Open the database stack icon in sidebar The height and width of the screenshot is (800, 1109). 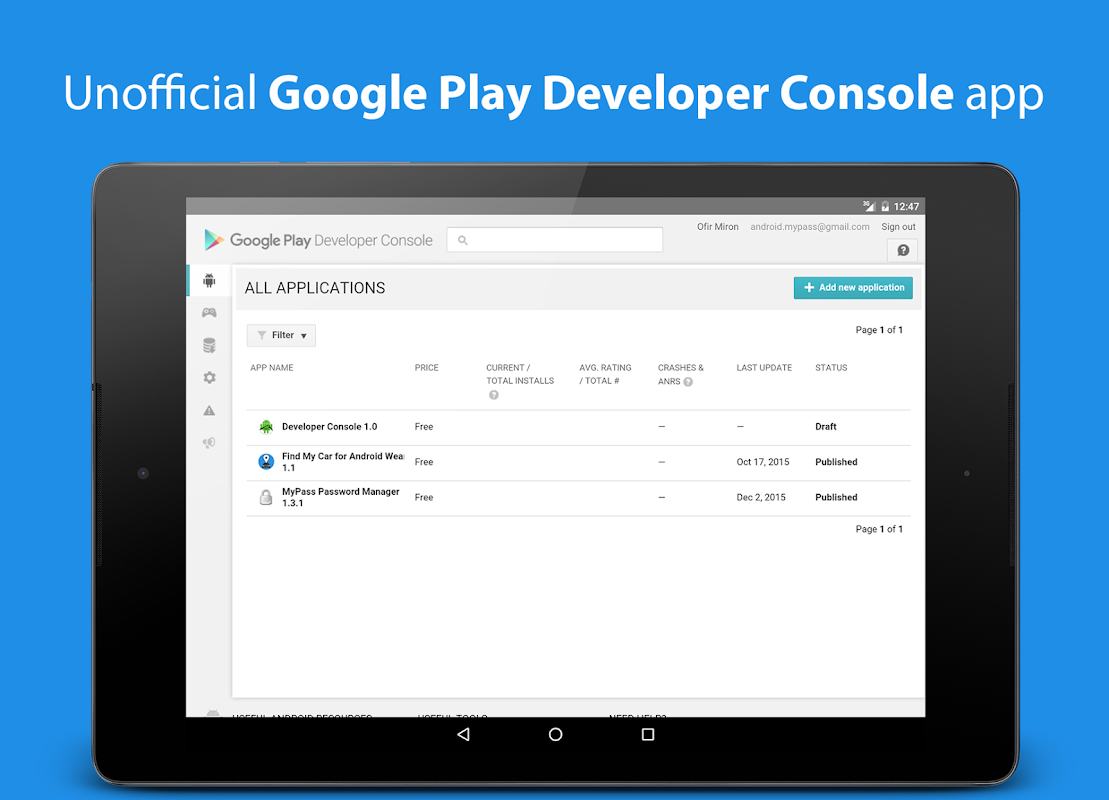pyautogui.click(x=209, y=345)
